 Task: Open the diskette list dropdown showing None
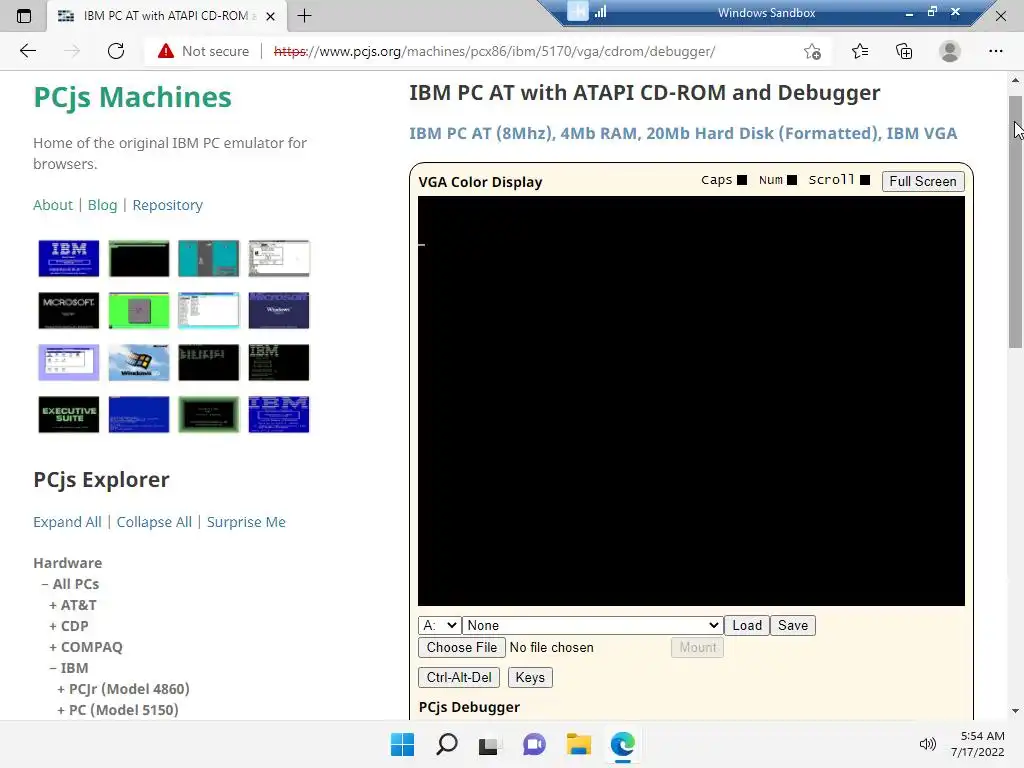point(592,625)
